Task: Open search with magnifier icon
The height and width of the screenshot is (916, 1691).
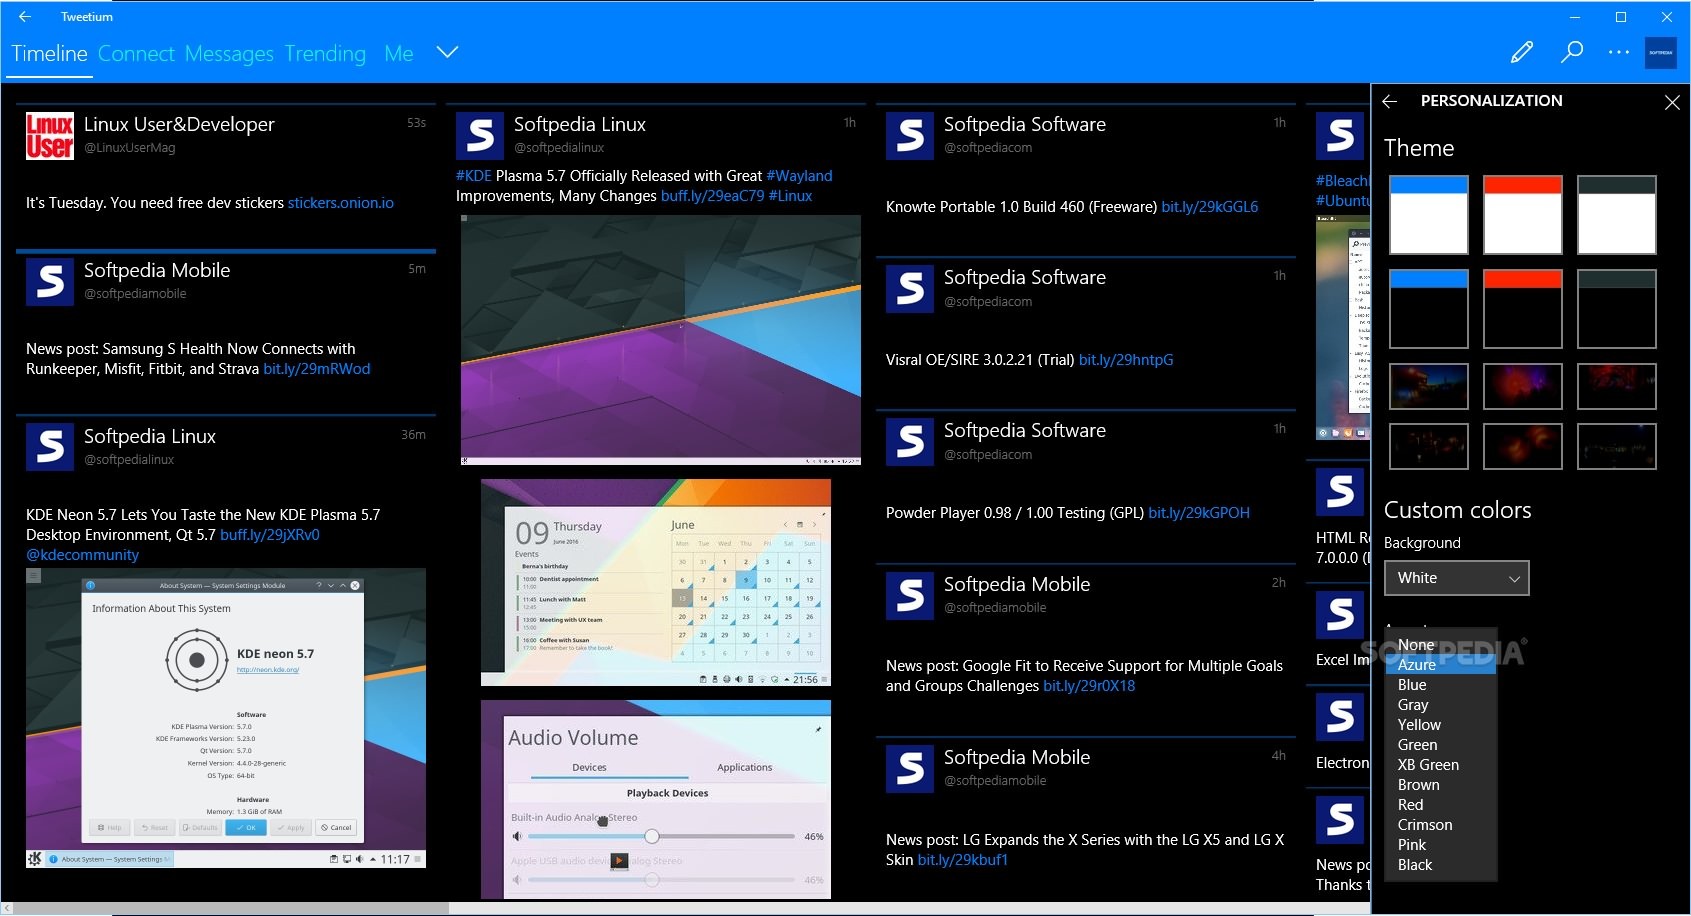Action: [1572, 52]
